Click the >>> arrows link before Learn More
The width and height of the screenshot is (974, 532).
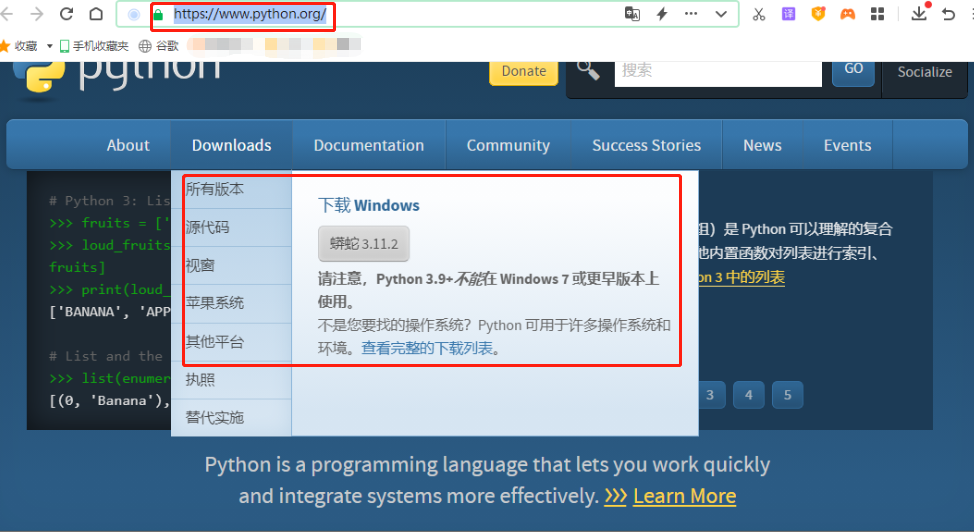click(x=616, y=496)
